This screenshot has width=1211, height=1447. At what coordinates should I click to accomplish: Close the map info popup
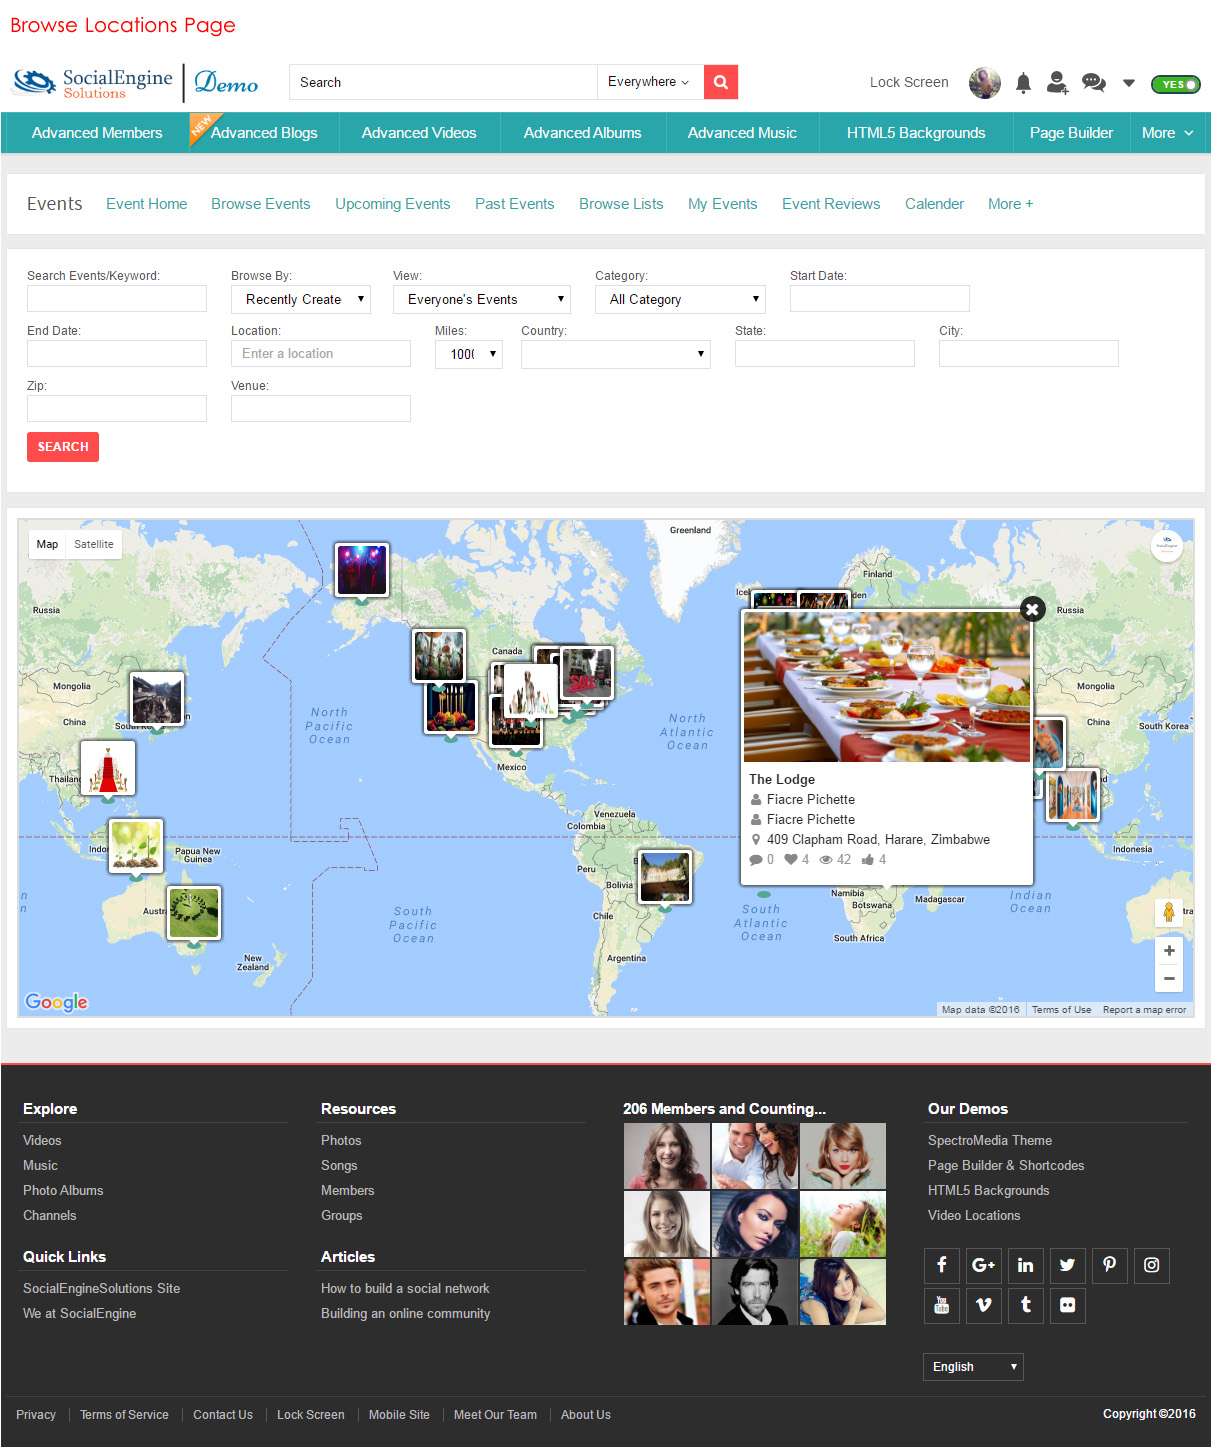[x=1032, y=609]
